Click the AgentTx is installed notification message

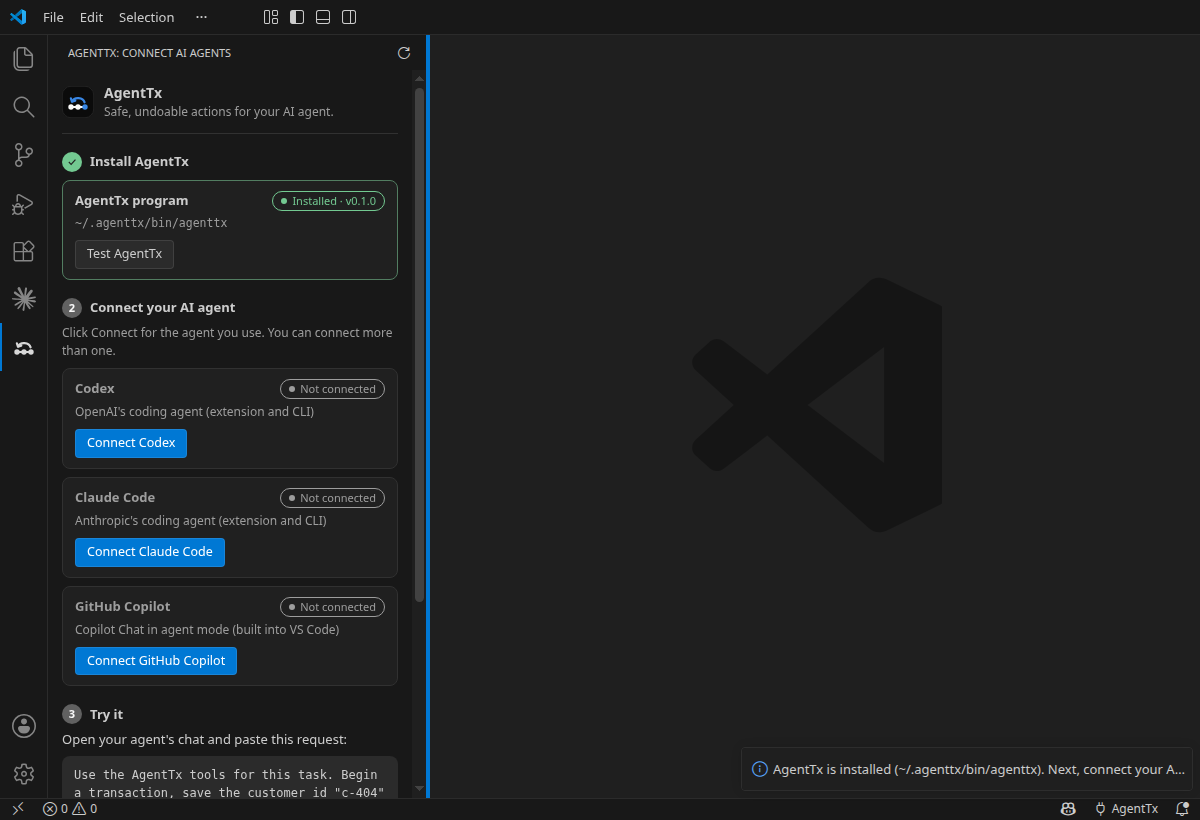(x=979, y=770)
